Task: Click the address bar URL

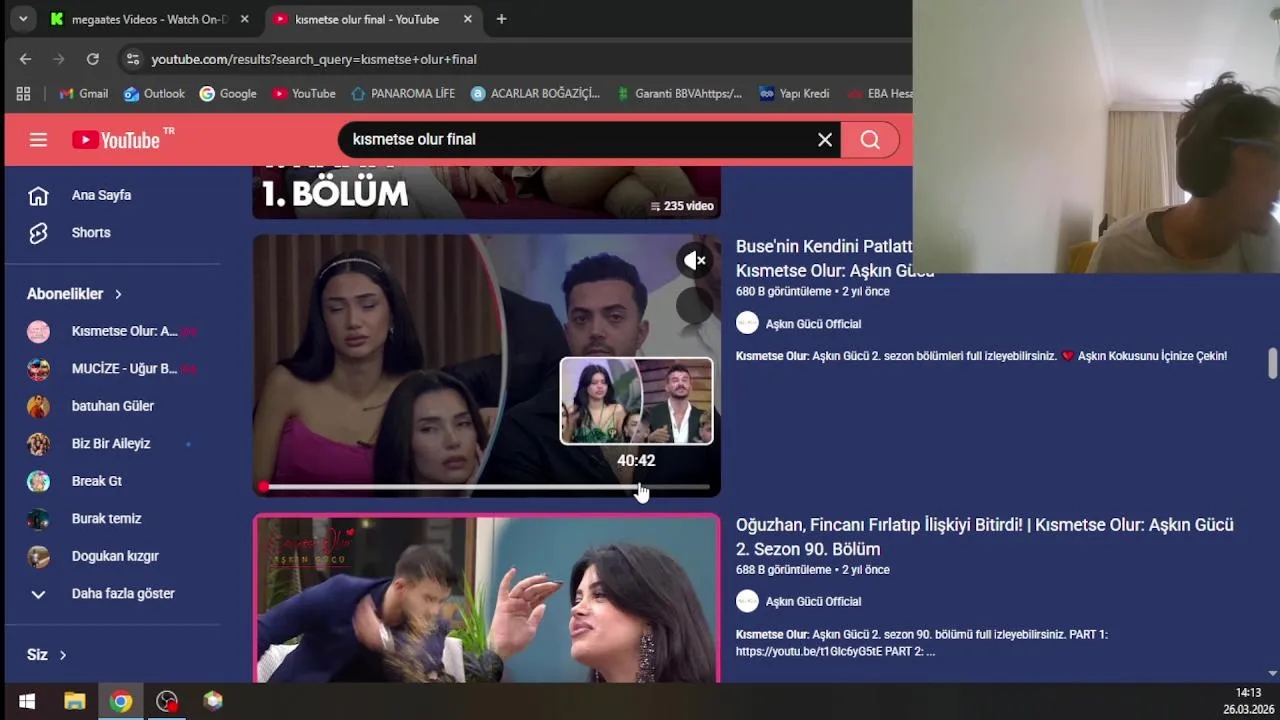Action: tap(314, 59)
